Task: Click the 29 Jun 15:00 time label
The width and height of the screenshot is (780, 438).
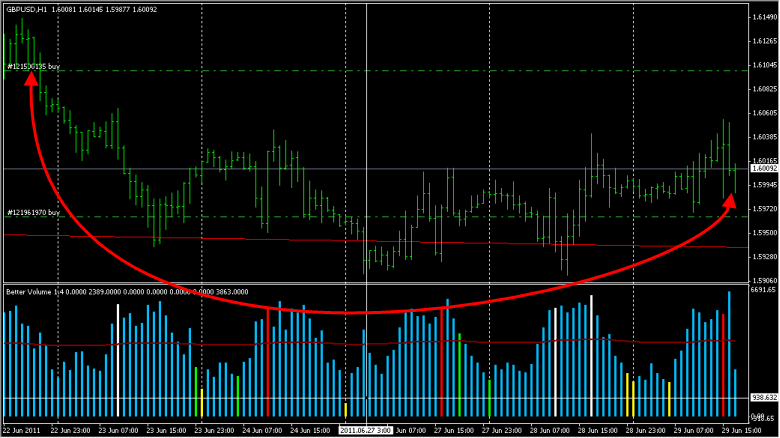Action: point(742,430)
